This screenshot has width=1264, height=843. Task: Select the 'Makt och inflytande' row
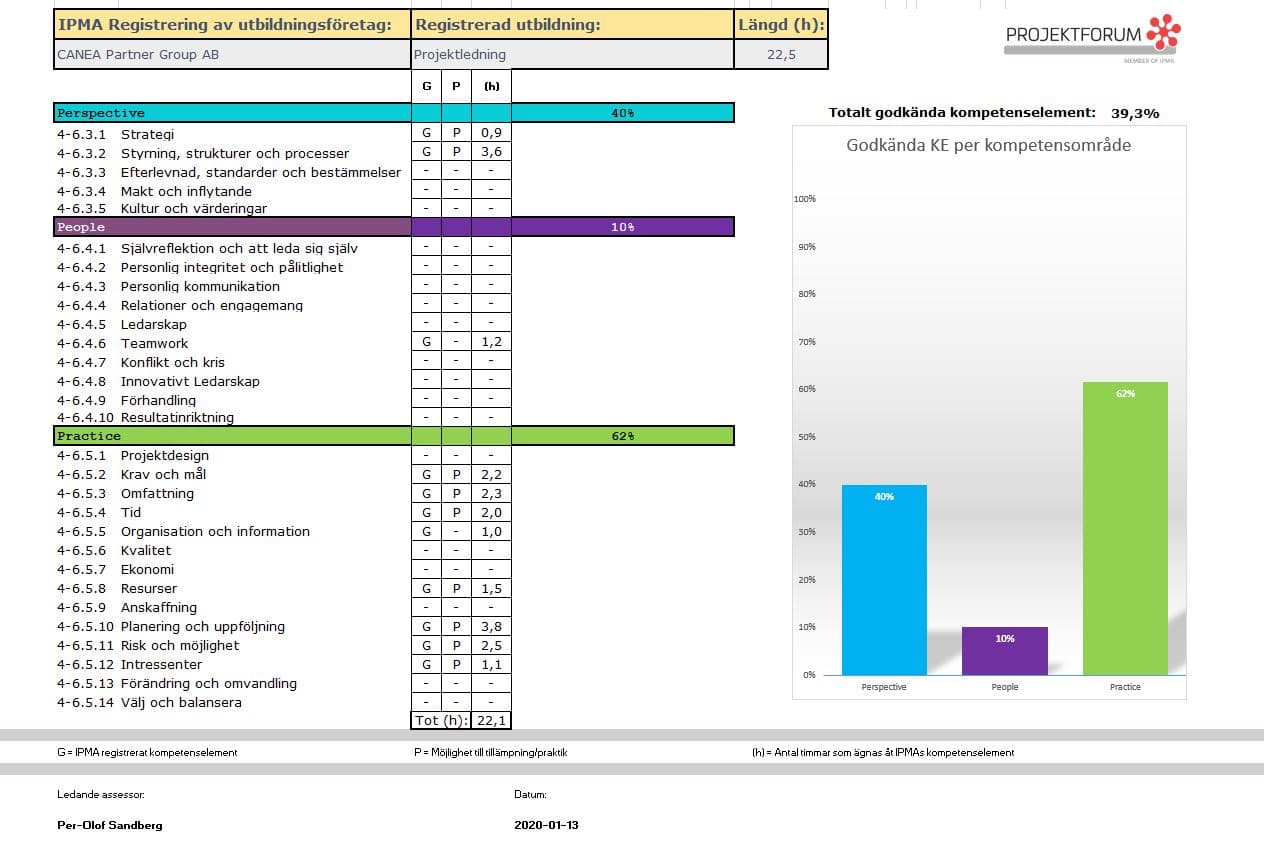(x=186, y=191)
